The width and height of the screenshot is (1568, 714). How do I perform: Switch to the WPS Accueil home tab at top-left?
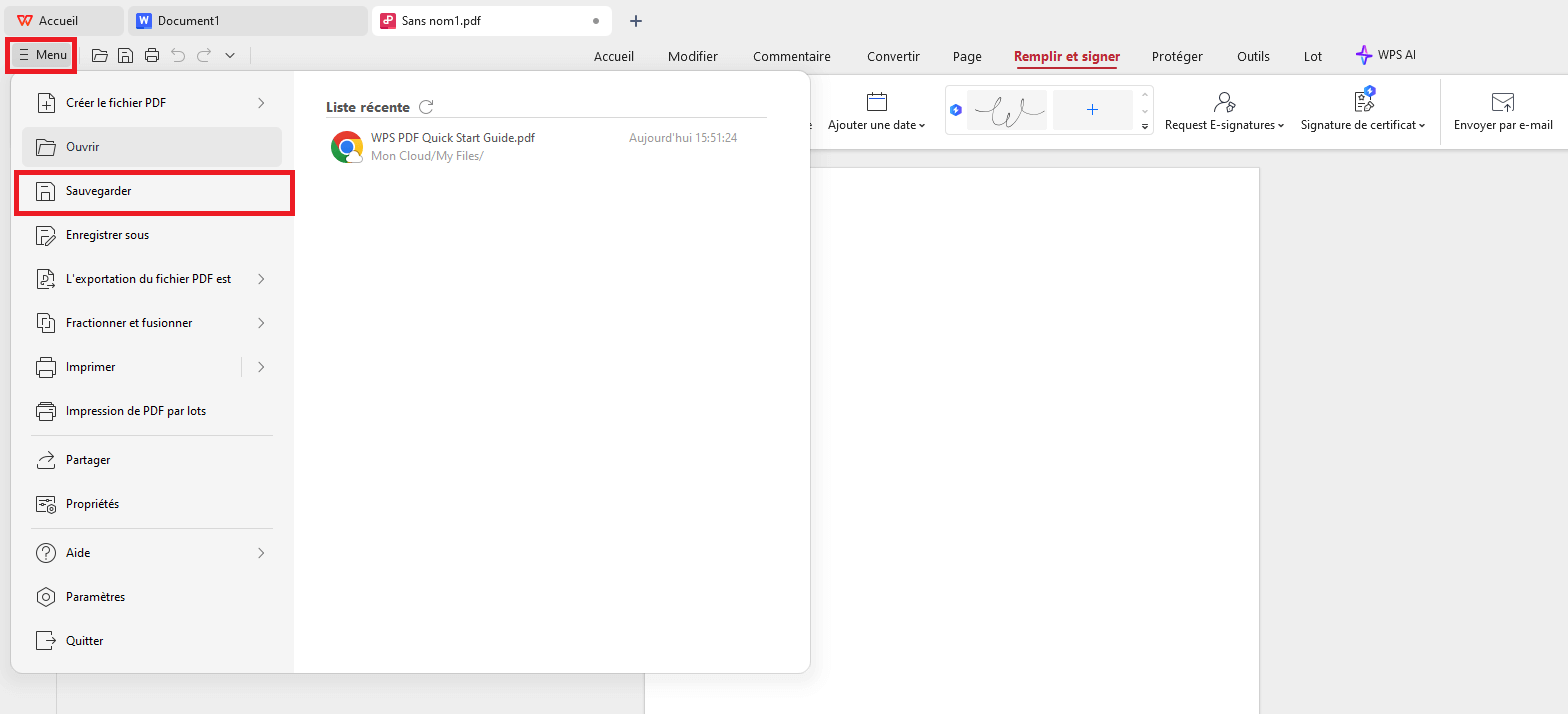(64, 21)
